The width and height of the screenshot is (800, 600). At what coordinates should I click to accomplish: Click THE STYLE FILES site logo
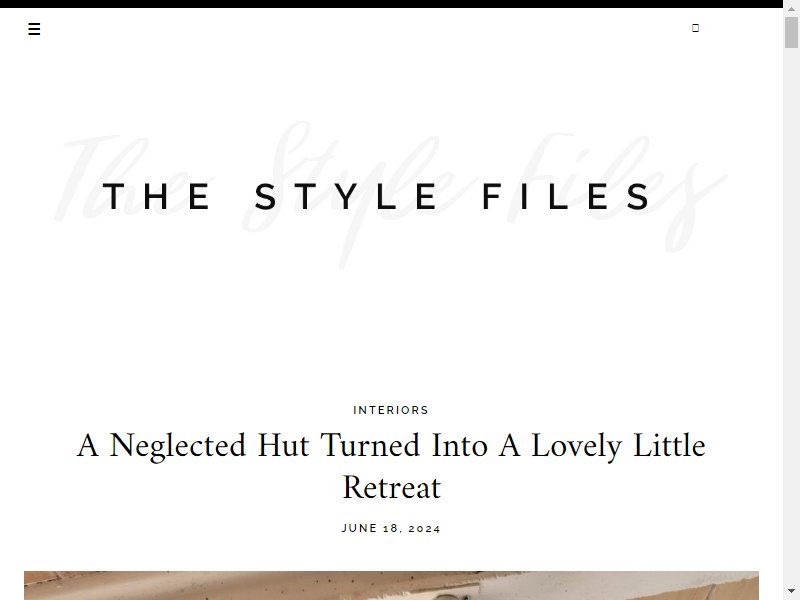(x=377, y=196)
